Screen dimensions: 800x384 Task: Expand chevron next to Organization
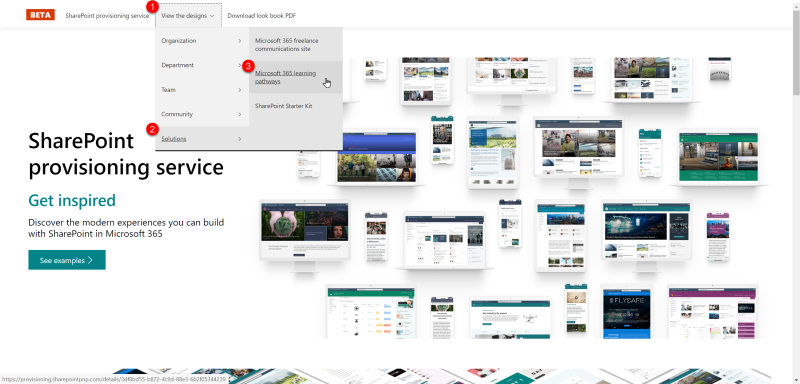pyautogui.click(x=239, y=41)
